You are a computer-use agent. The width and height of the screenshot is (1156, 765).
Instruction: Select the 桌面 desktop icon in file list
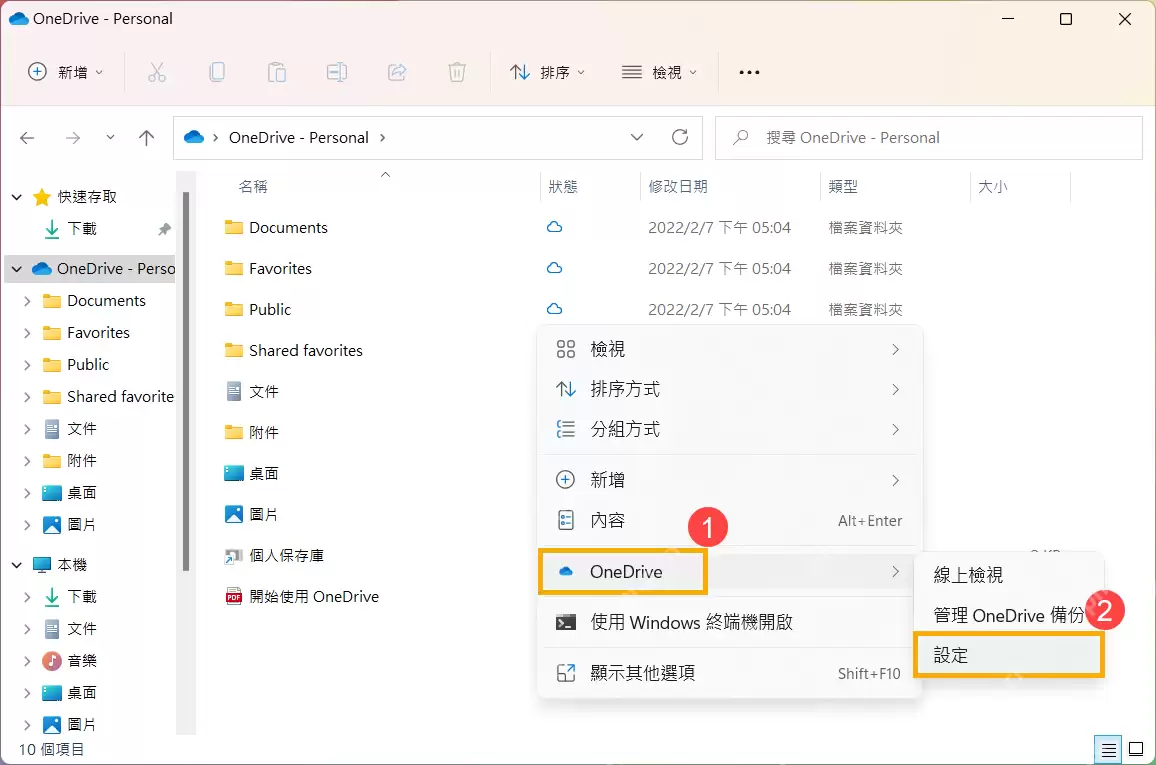pyautogui.click(x=234, y=473)
